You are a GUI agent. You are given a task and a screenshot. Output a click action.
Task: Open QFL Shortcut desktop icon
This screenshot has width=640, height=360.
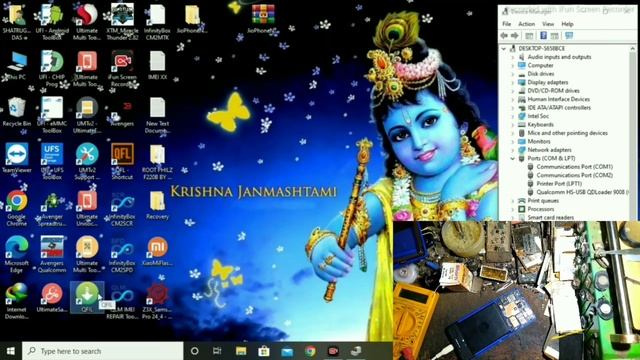point(122,162)
